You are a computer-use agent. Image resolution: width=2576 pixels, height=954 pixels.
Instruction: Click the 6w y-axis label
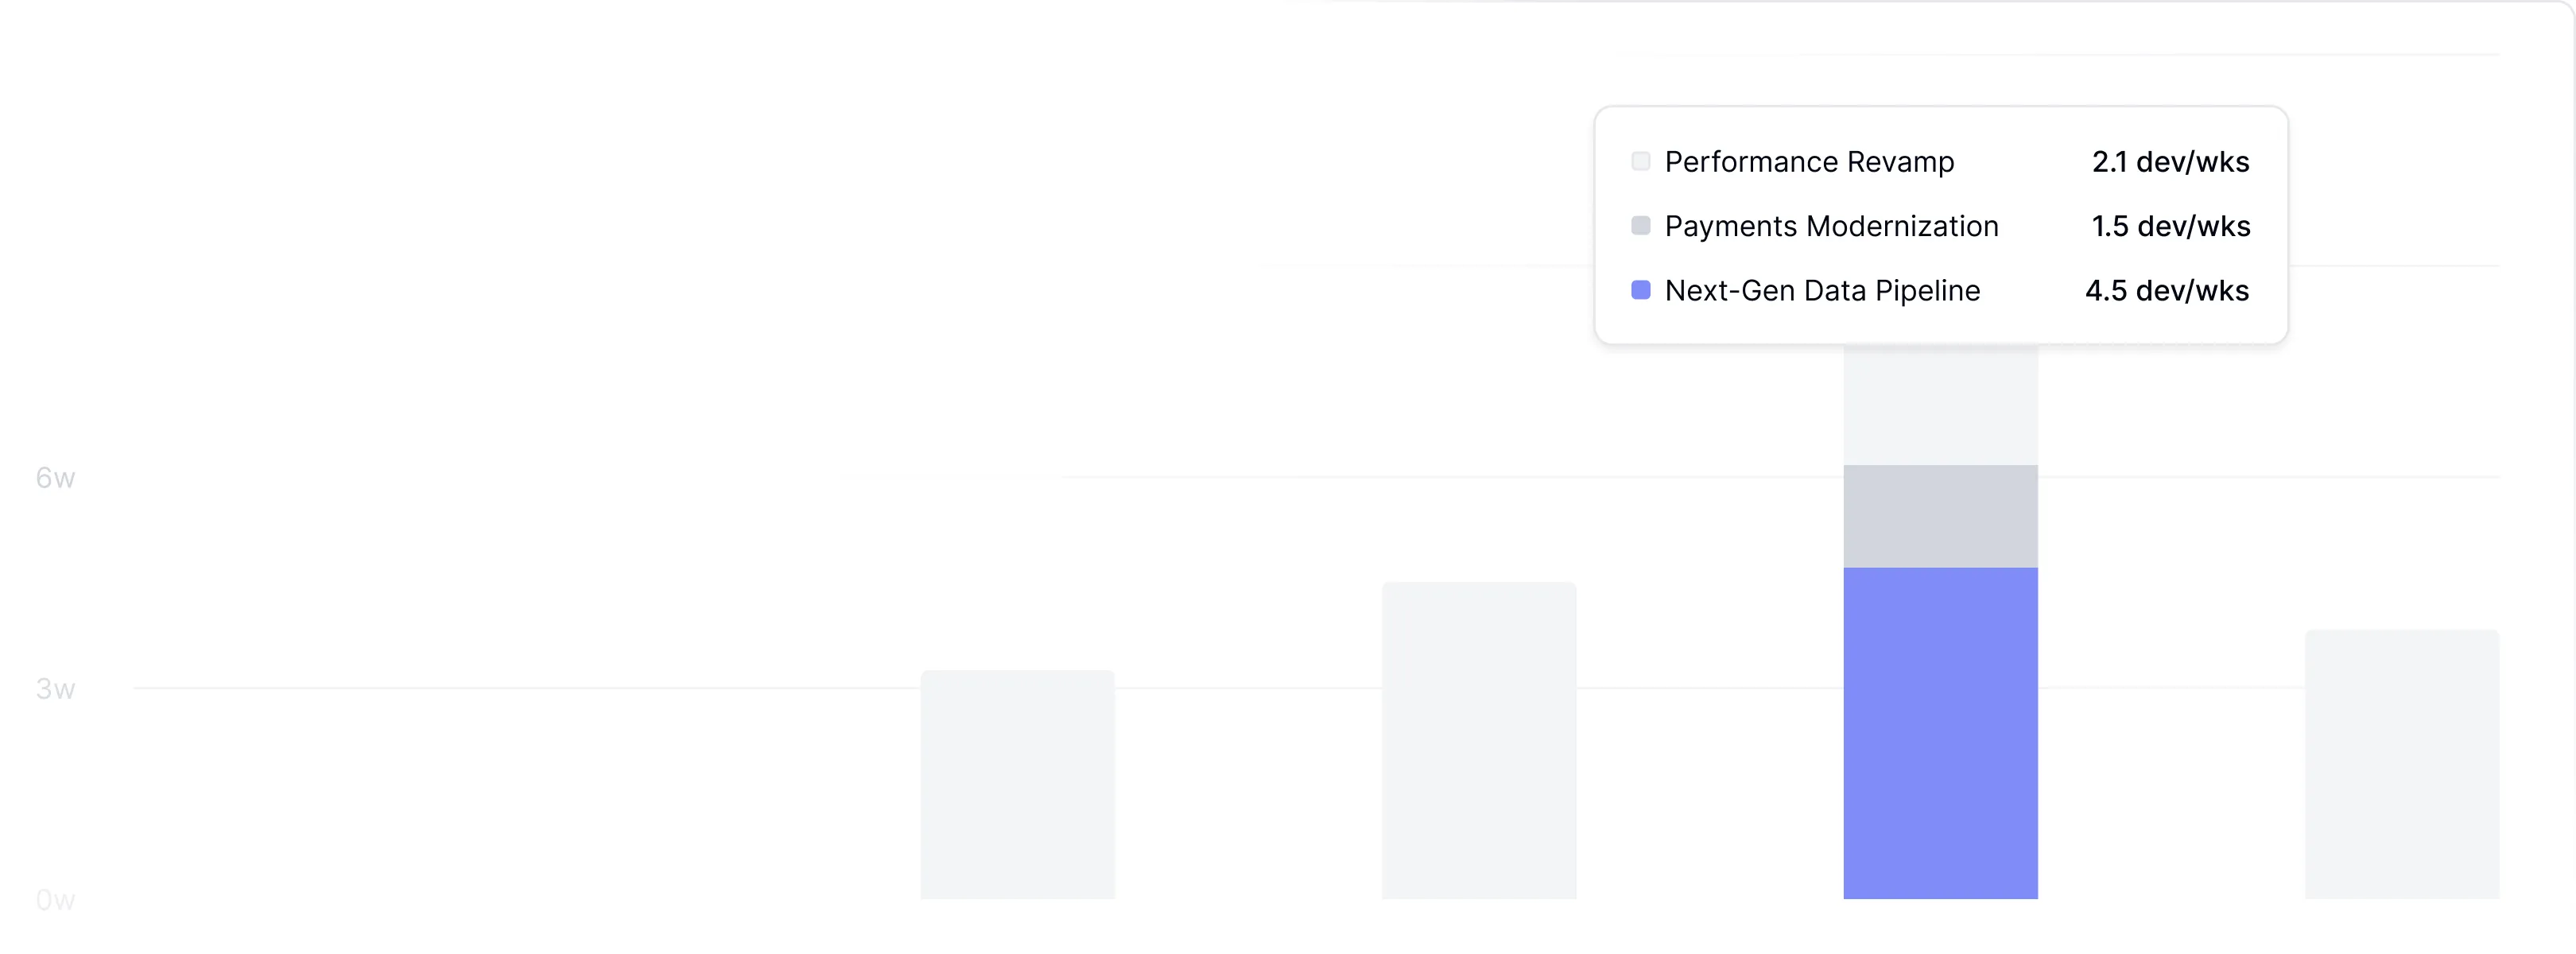coord(56,478)
